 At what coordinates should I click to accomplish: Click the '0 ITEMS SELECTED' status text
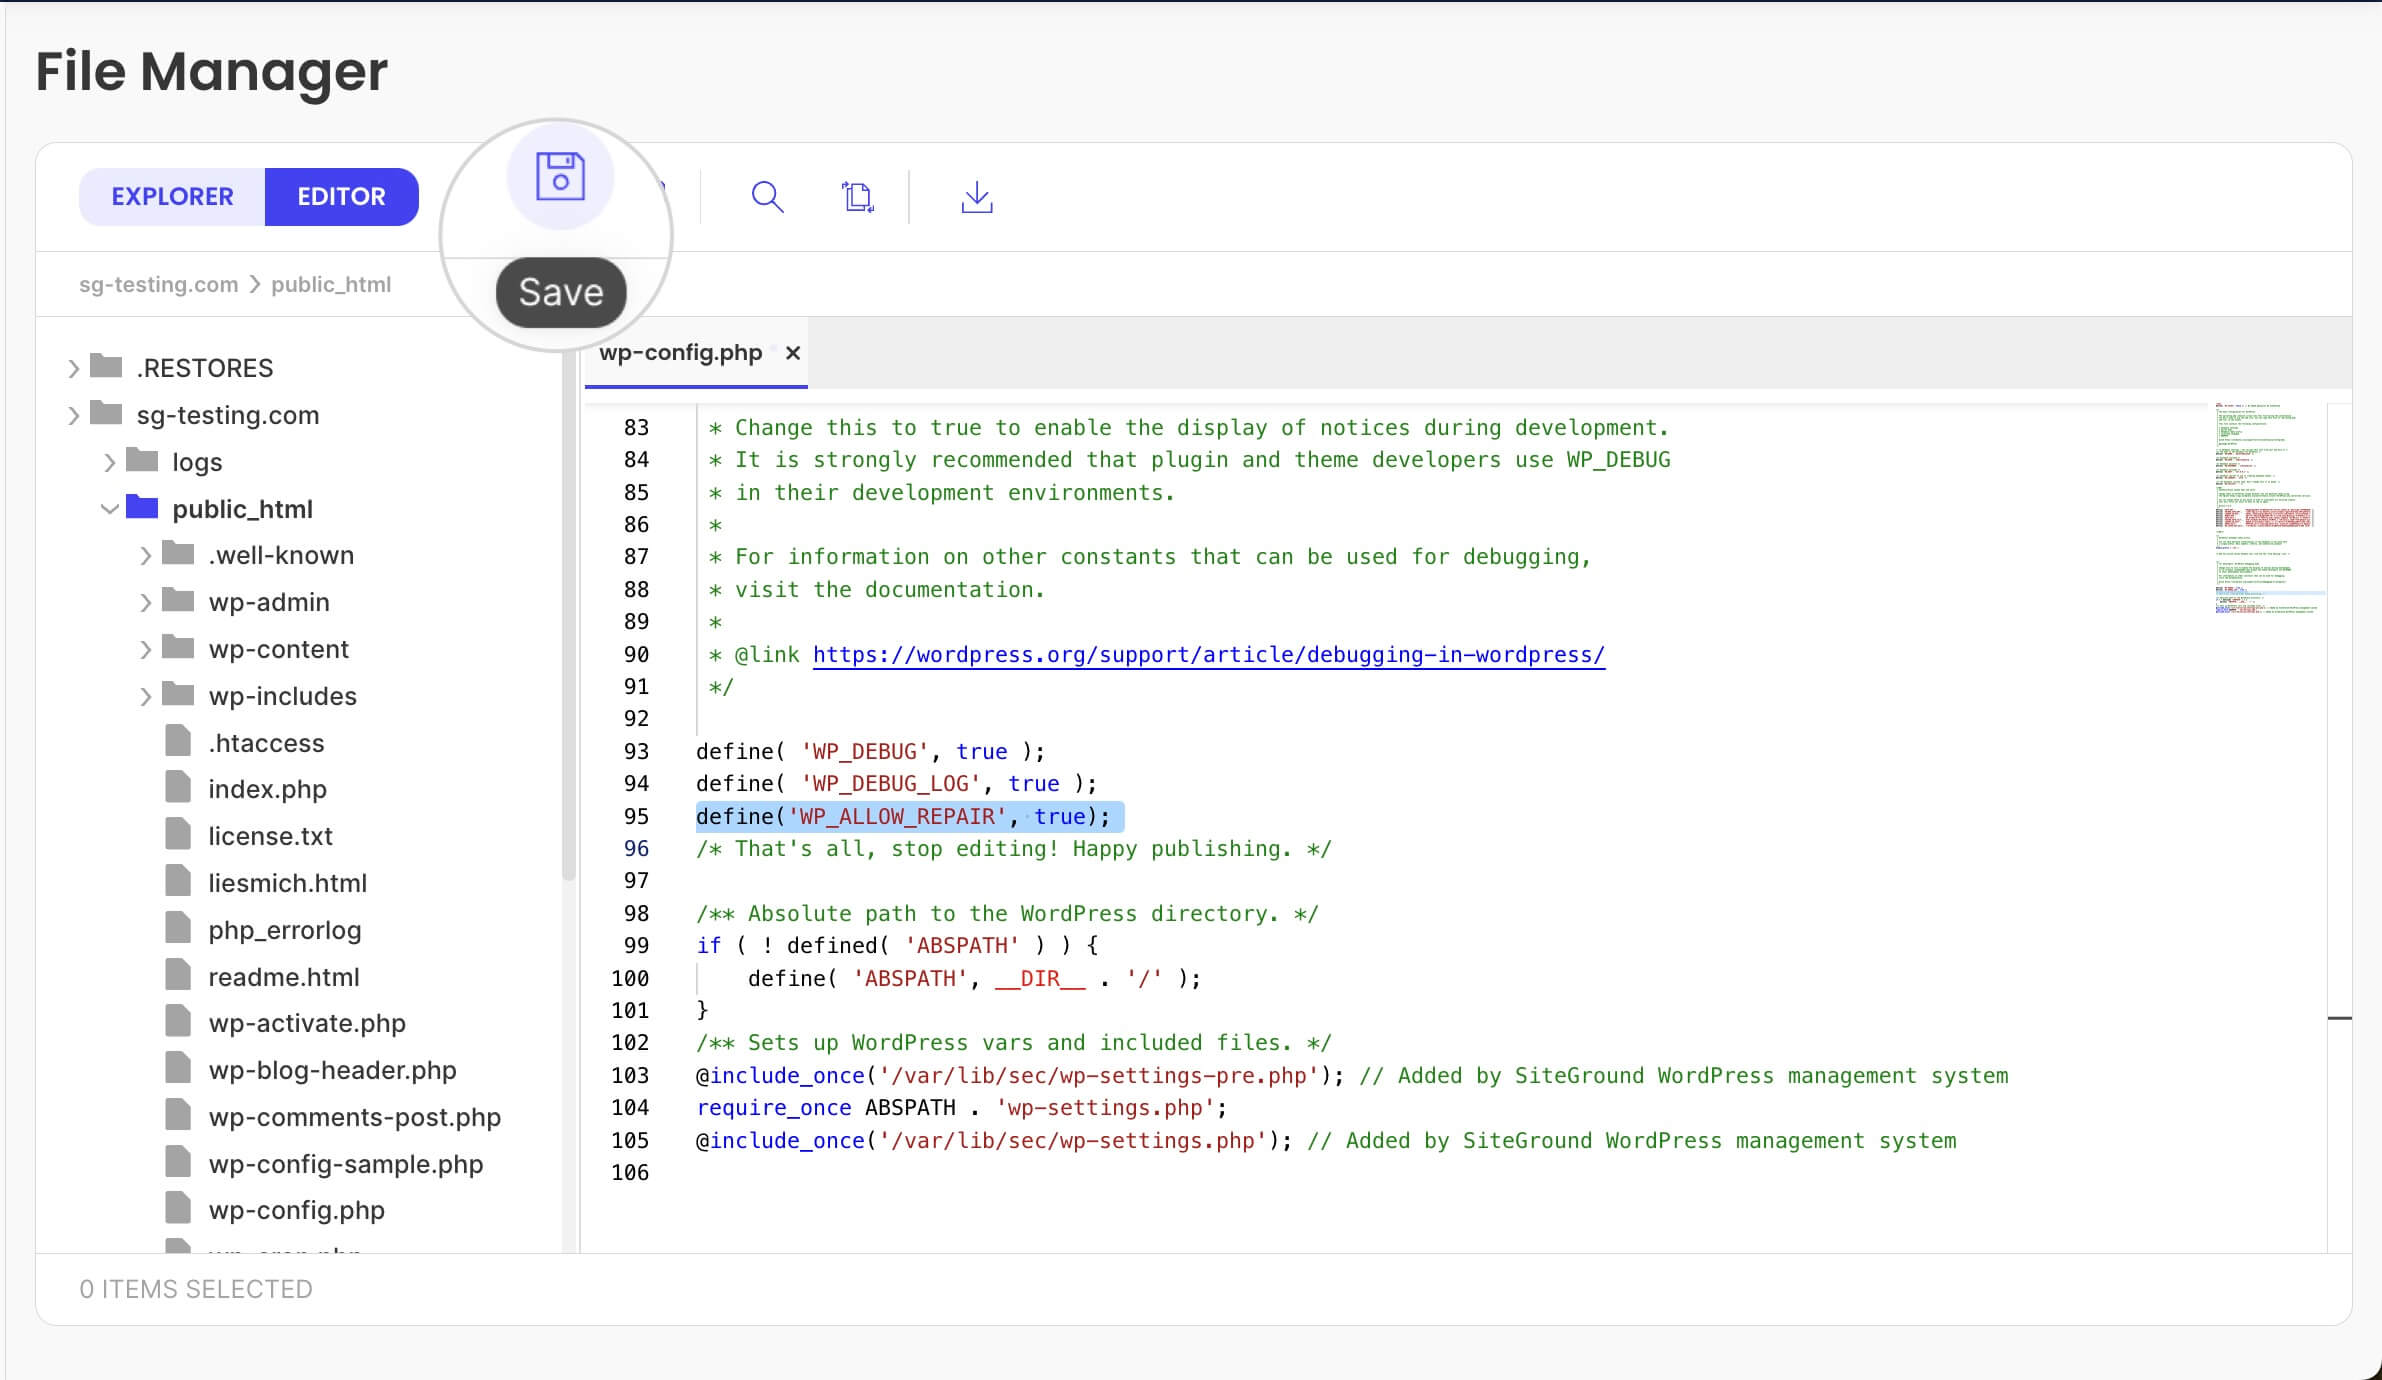click(196, 1289)
